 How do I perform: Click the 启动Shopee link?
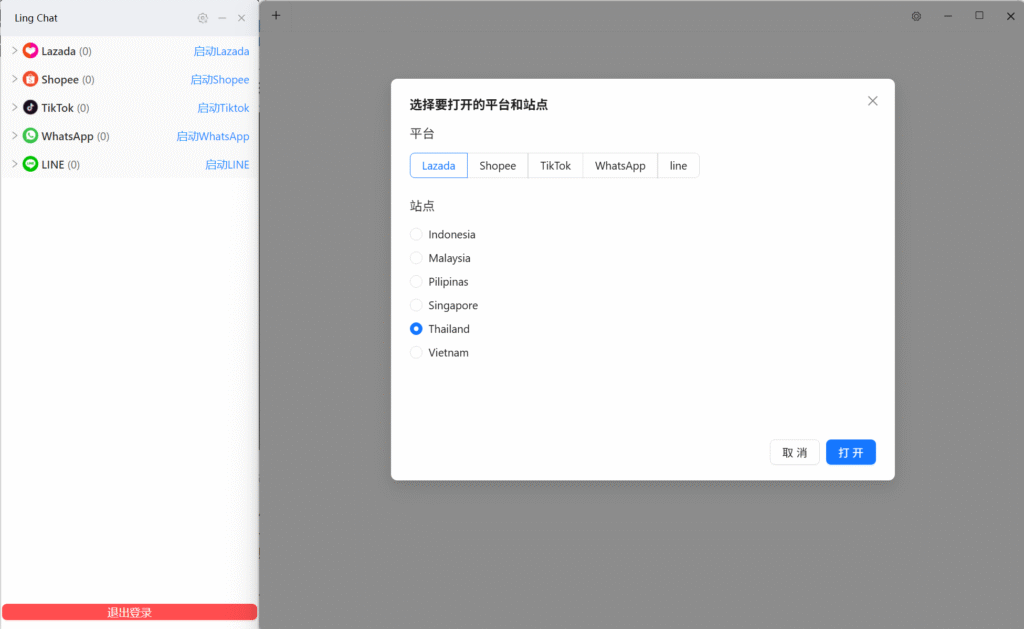219,80
